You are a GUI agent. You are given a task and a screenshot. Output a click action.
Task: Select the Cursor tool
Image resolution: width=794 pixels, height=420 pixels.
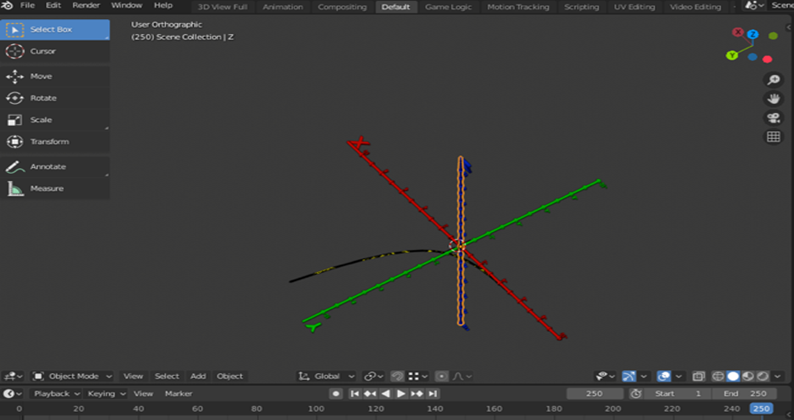point(42,51)
